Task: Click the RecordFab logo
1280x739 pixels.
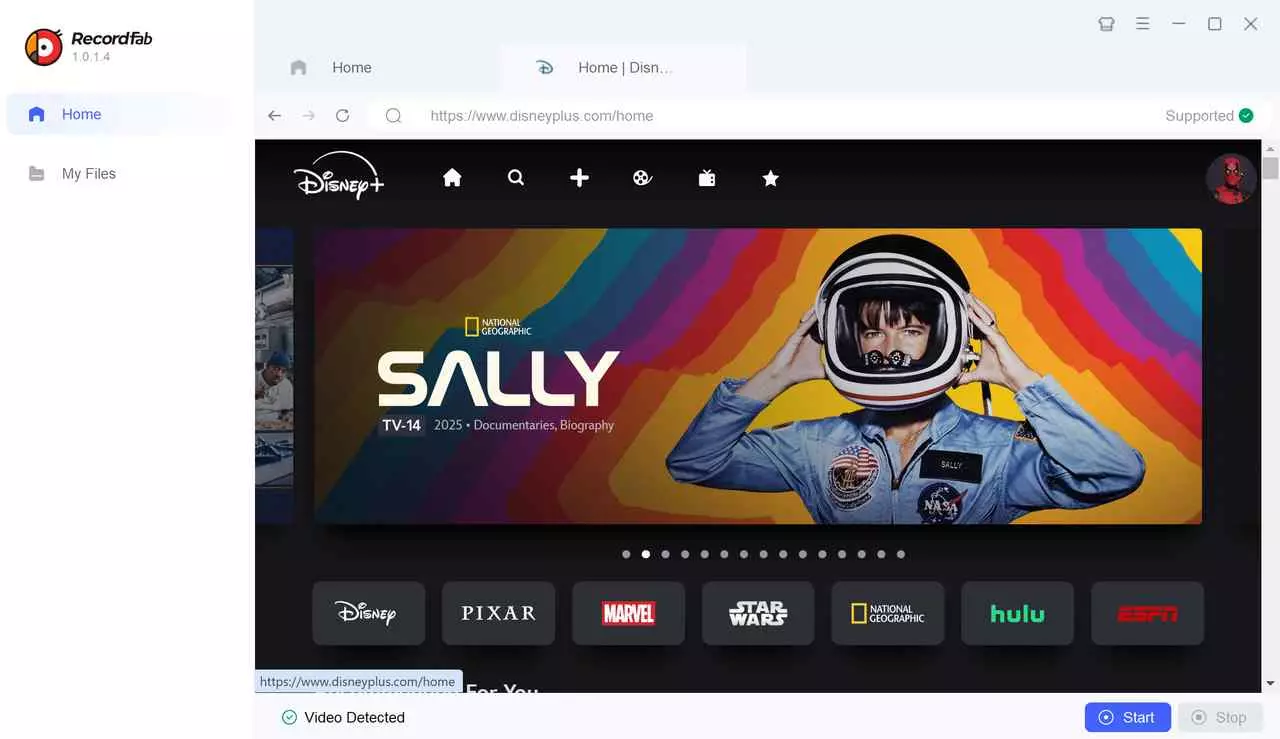Action: click(x=43, y=47)
